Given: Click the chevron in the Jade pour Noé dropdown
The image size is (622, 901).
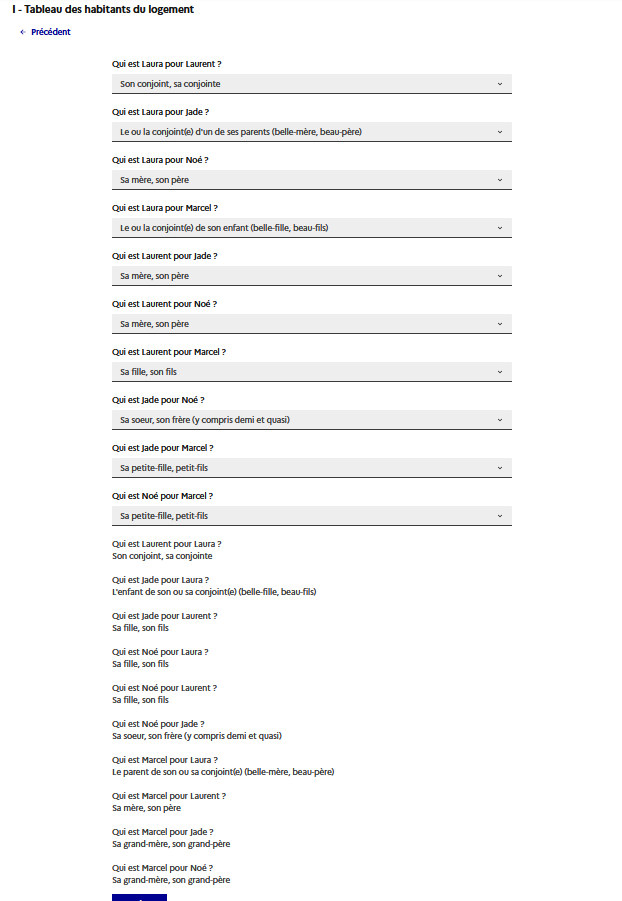Looking at the screenshot, I should click(500, 420).
